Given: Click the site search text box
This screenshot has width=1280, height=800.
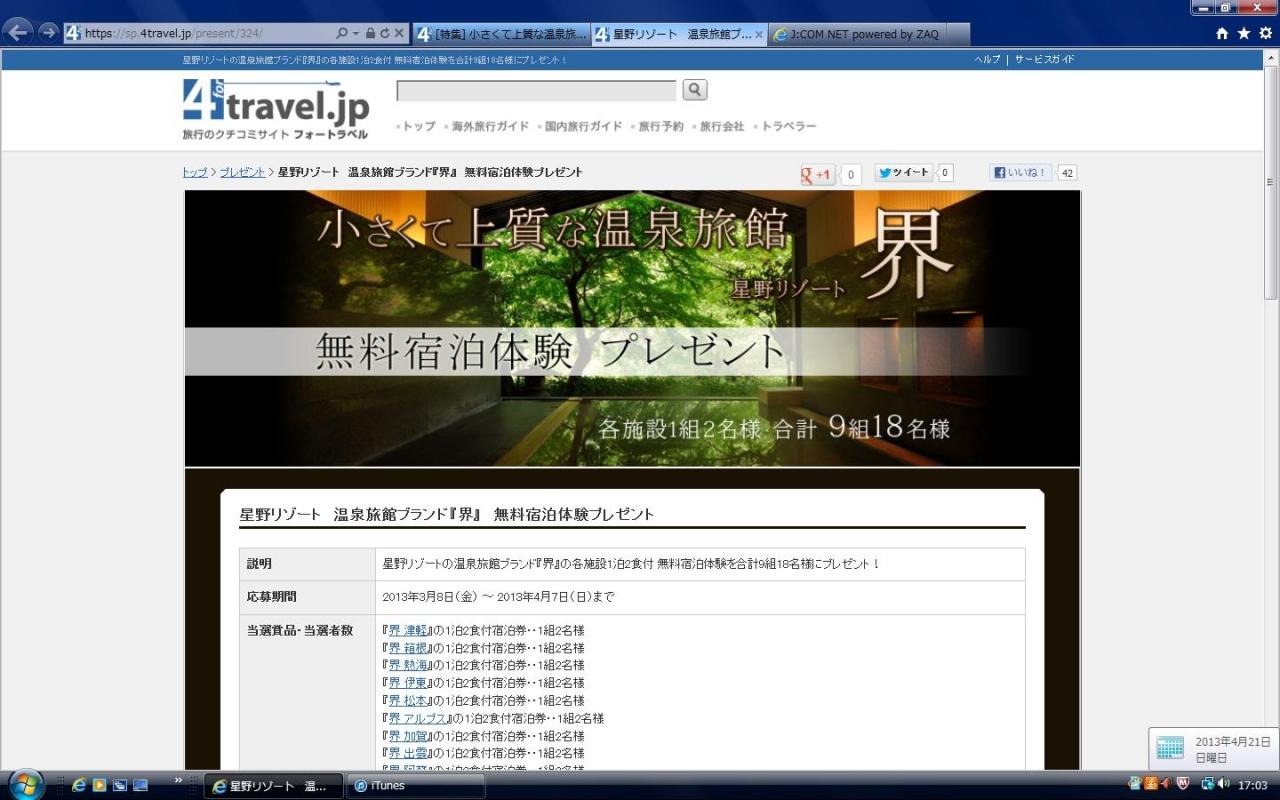Looking at the screenshot, I should (536, 91).
